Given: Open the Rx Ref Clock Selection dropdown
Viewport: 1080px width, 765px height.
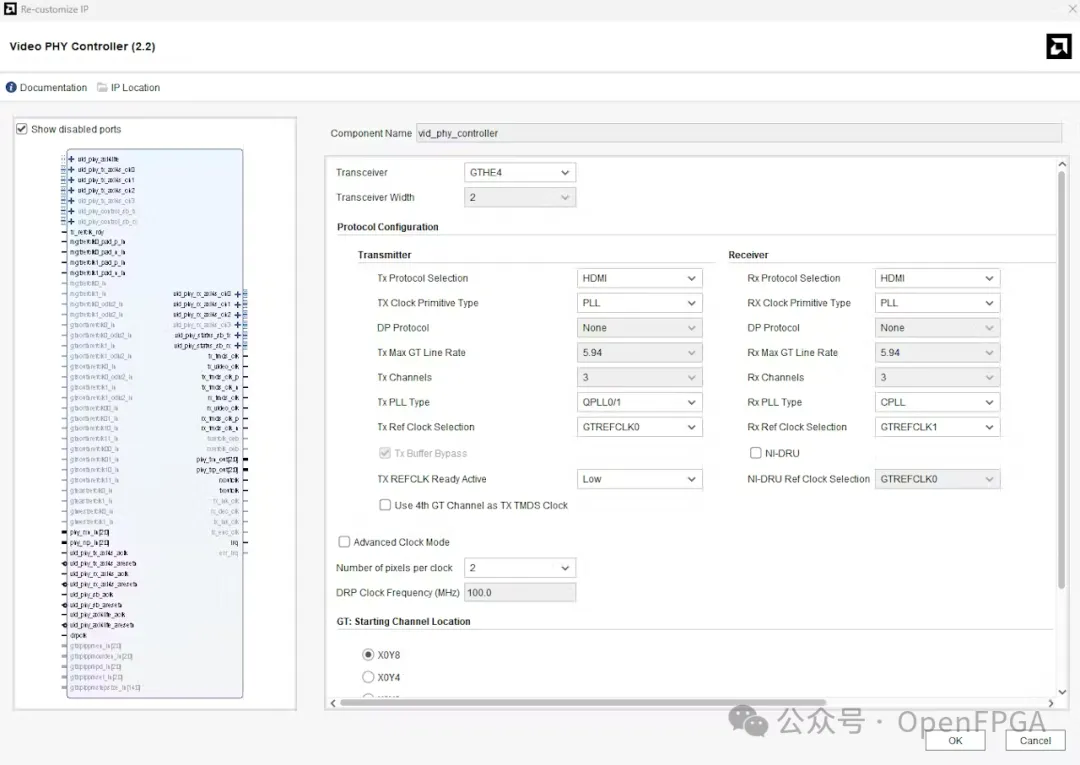Looking at the screenshot, I should (937, 427).
